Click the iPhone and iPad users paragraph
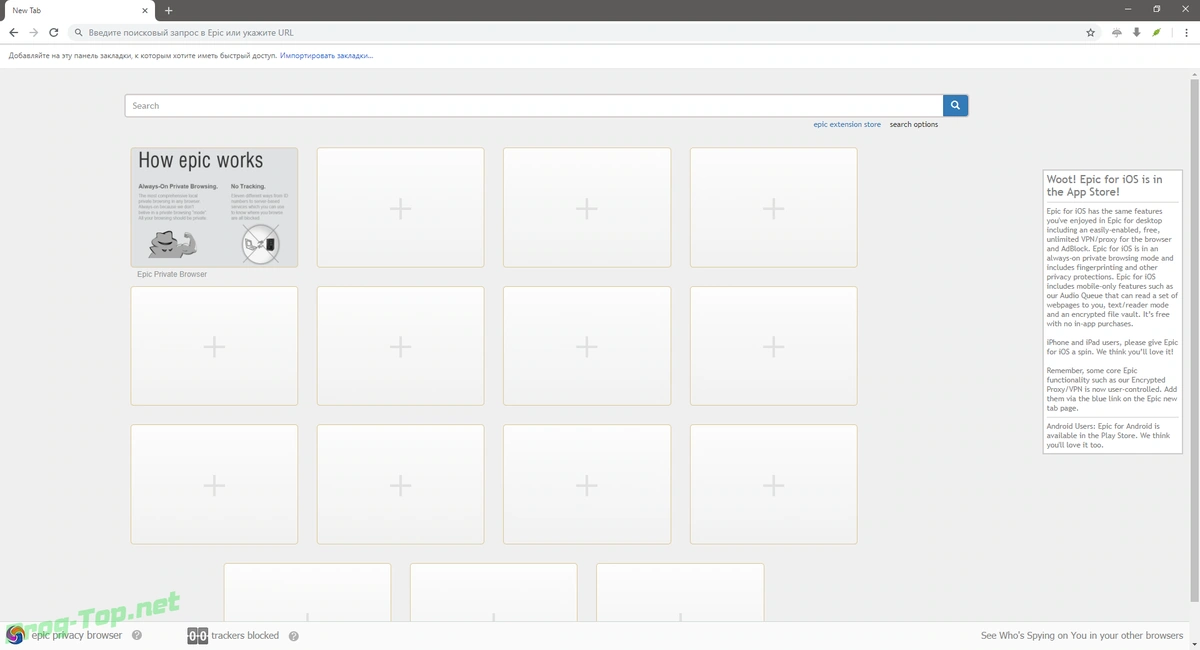The image size is (1200, 650). [1110, 347]
